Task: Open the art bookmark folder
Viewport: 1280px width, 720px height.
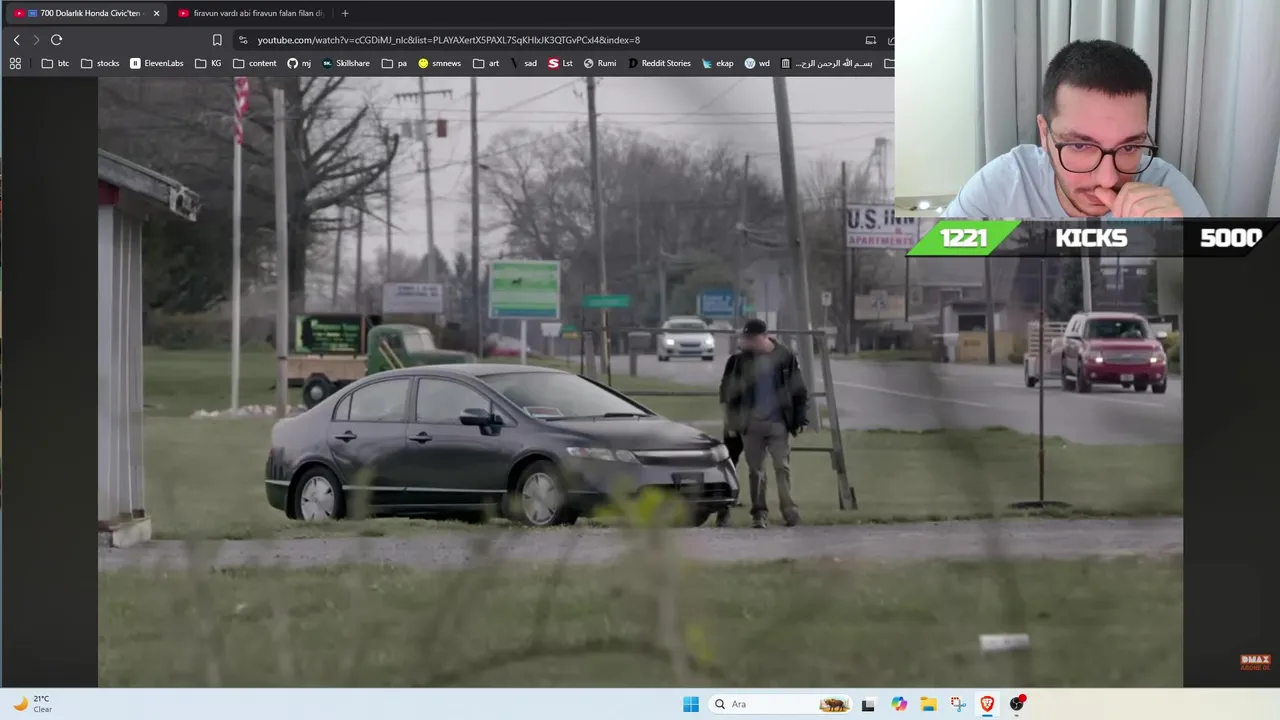Action: point(486,63)
